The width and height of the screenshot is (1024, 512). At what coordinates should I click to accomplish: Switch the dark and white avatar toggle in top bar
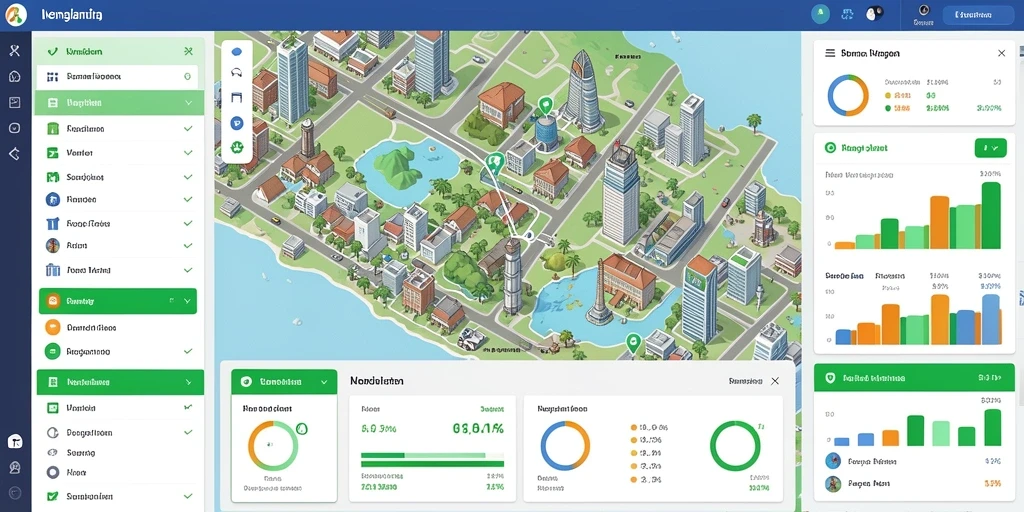pyautogui.click(x=874, y=14)
